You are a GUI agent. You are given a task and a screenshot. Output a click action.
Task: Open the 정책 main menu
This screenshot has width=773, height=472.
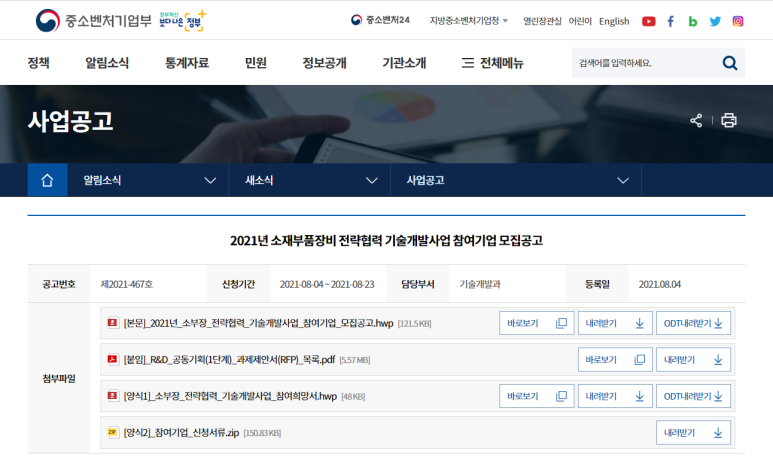point(38,63)
